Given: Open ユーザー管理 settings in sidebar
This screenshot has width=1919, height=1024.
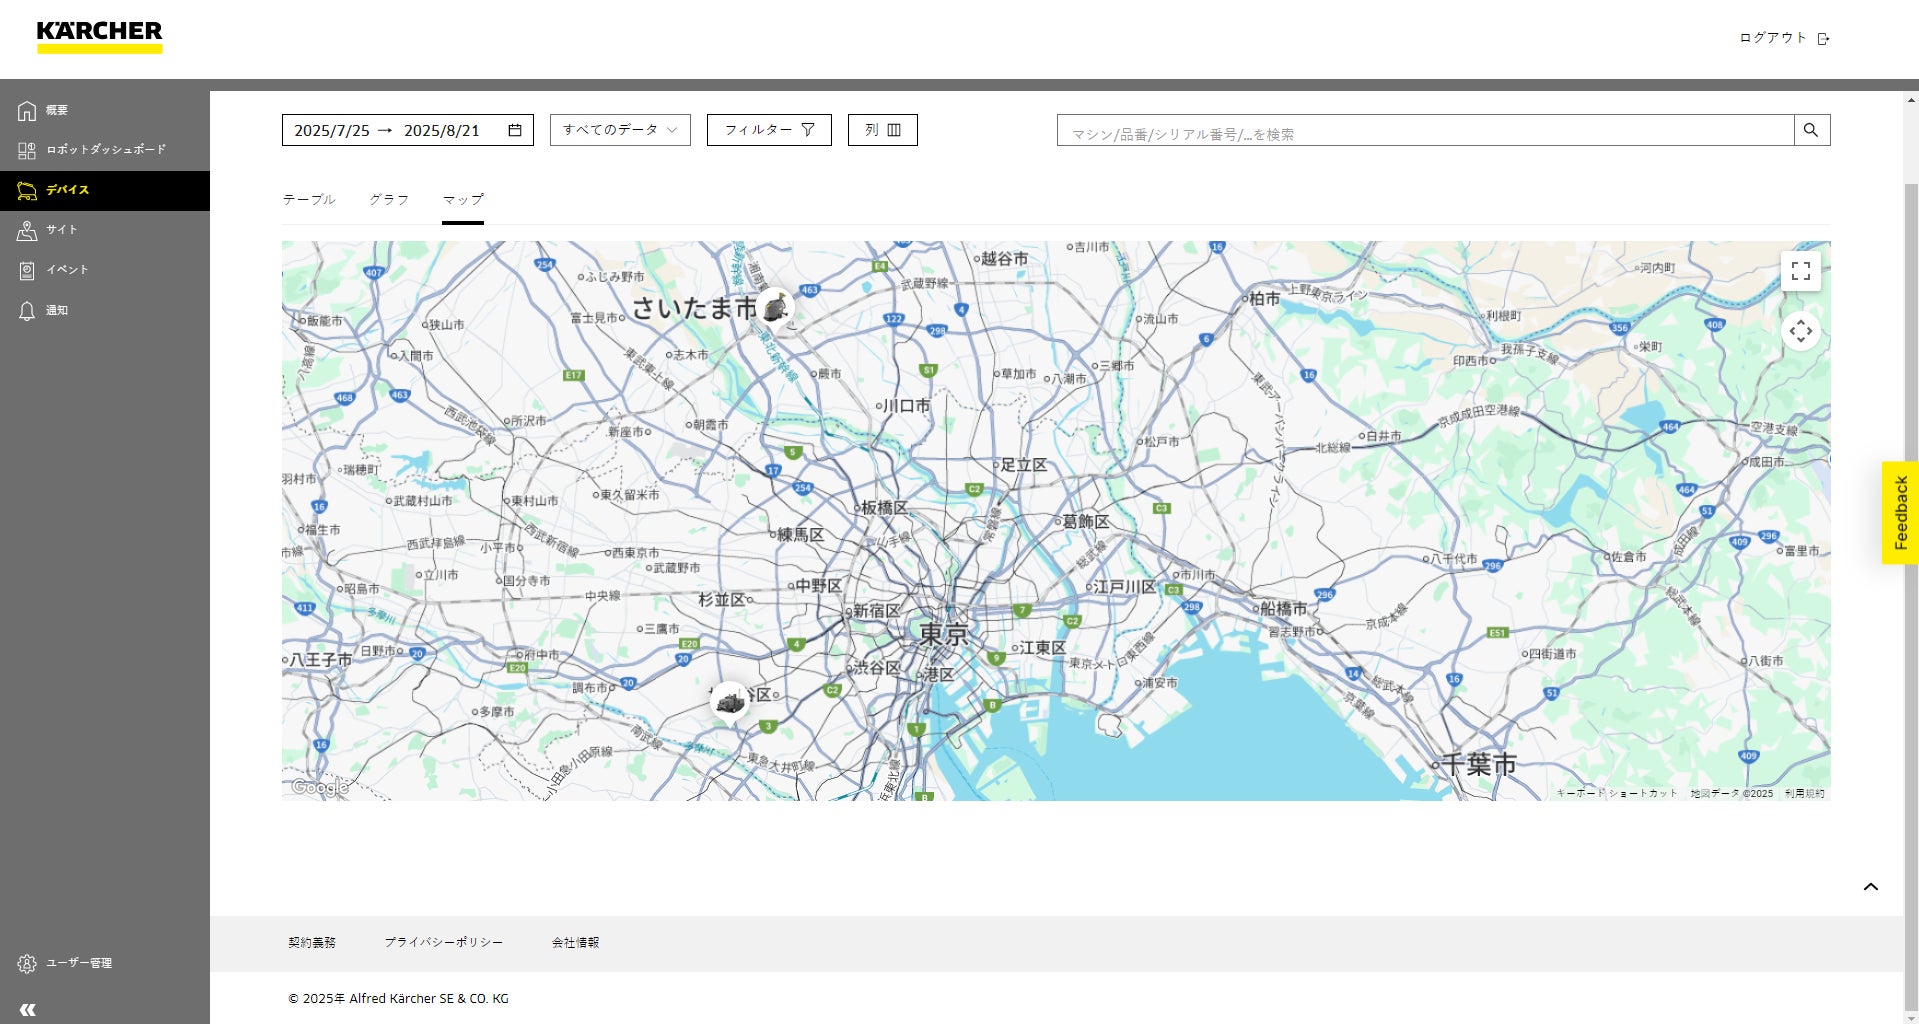Looking at the screenshot, I should click(78, 963).
